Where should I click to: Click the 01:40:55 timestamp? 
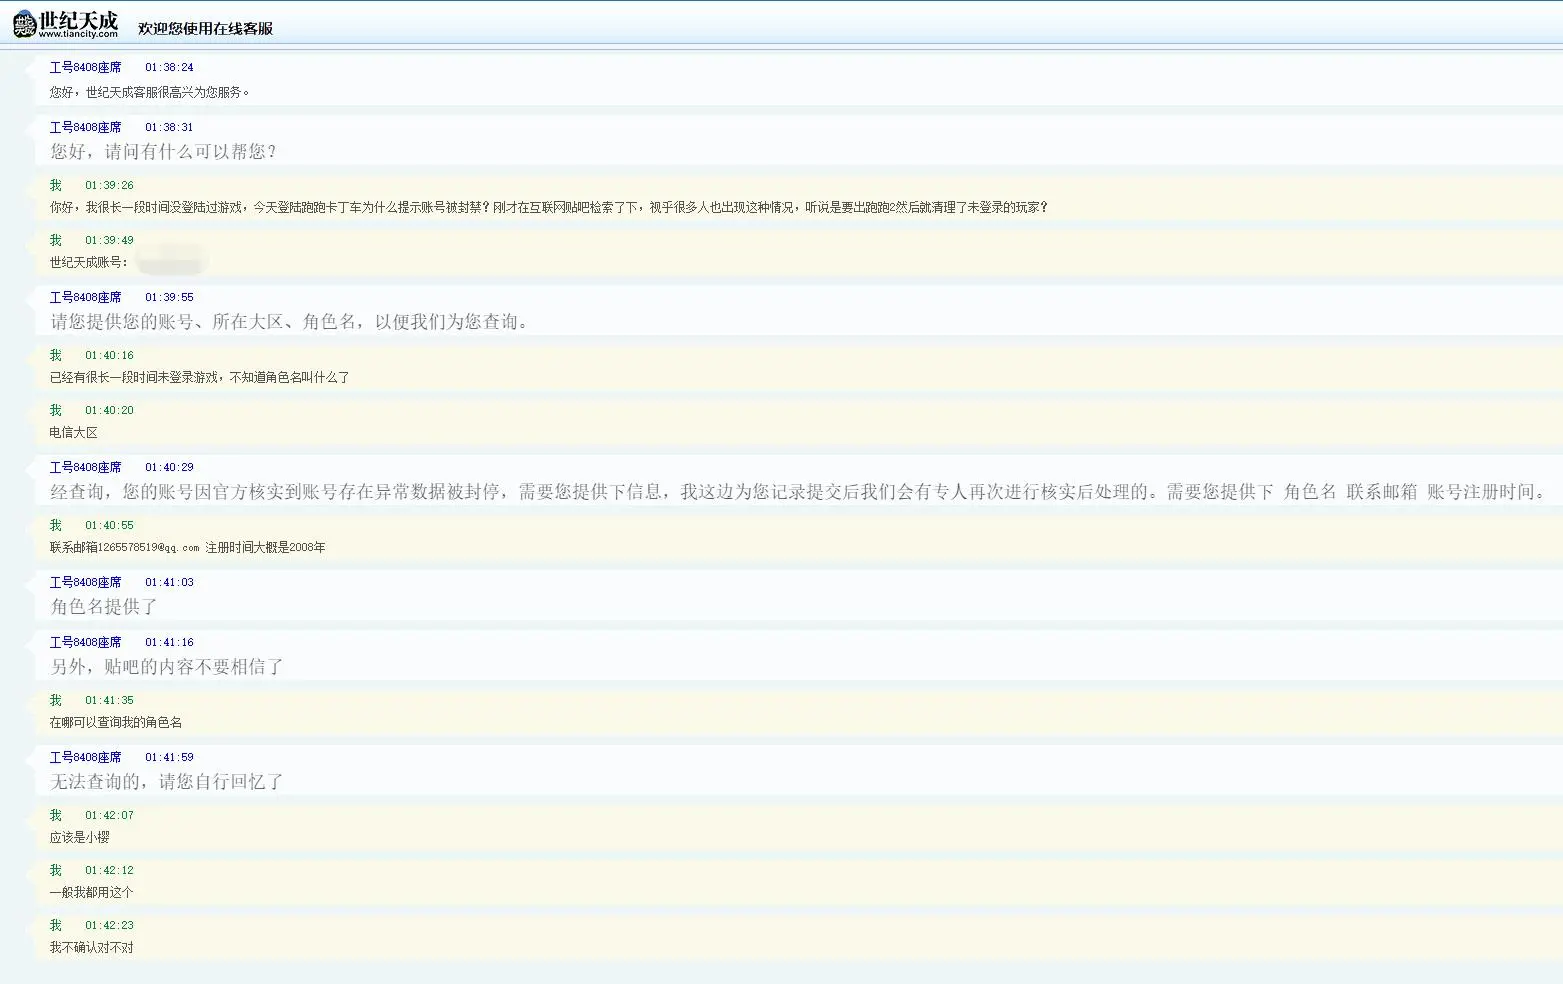coord(109,526)
